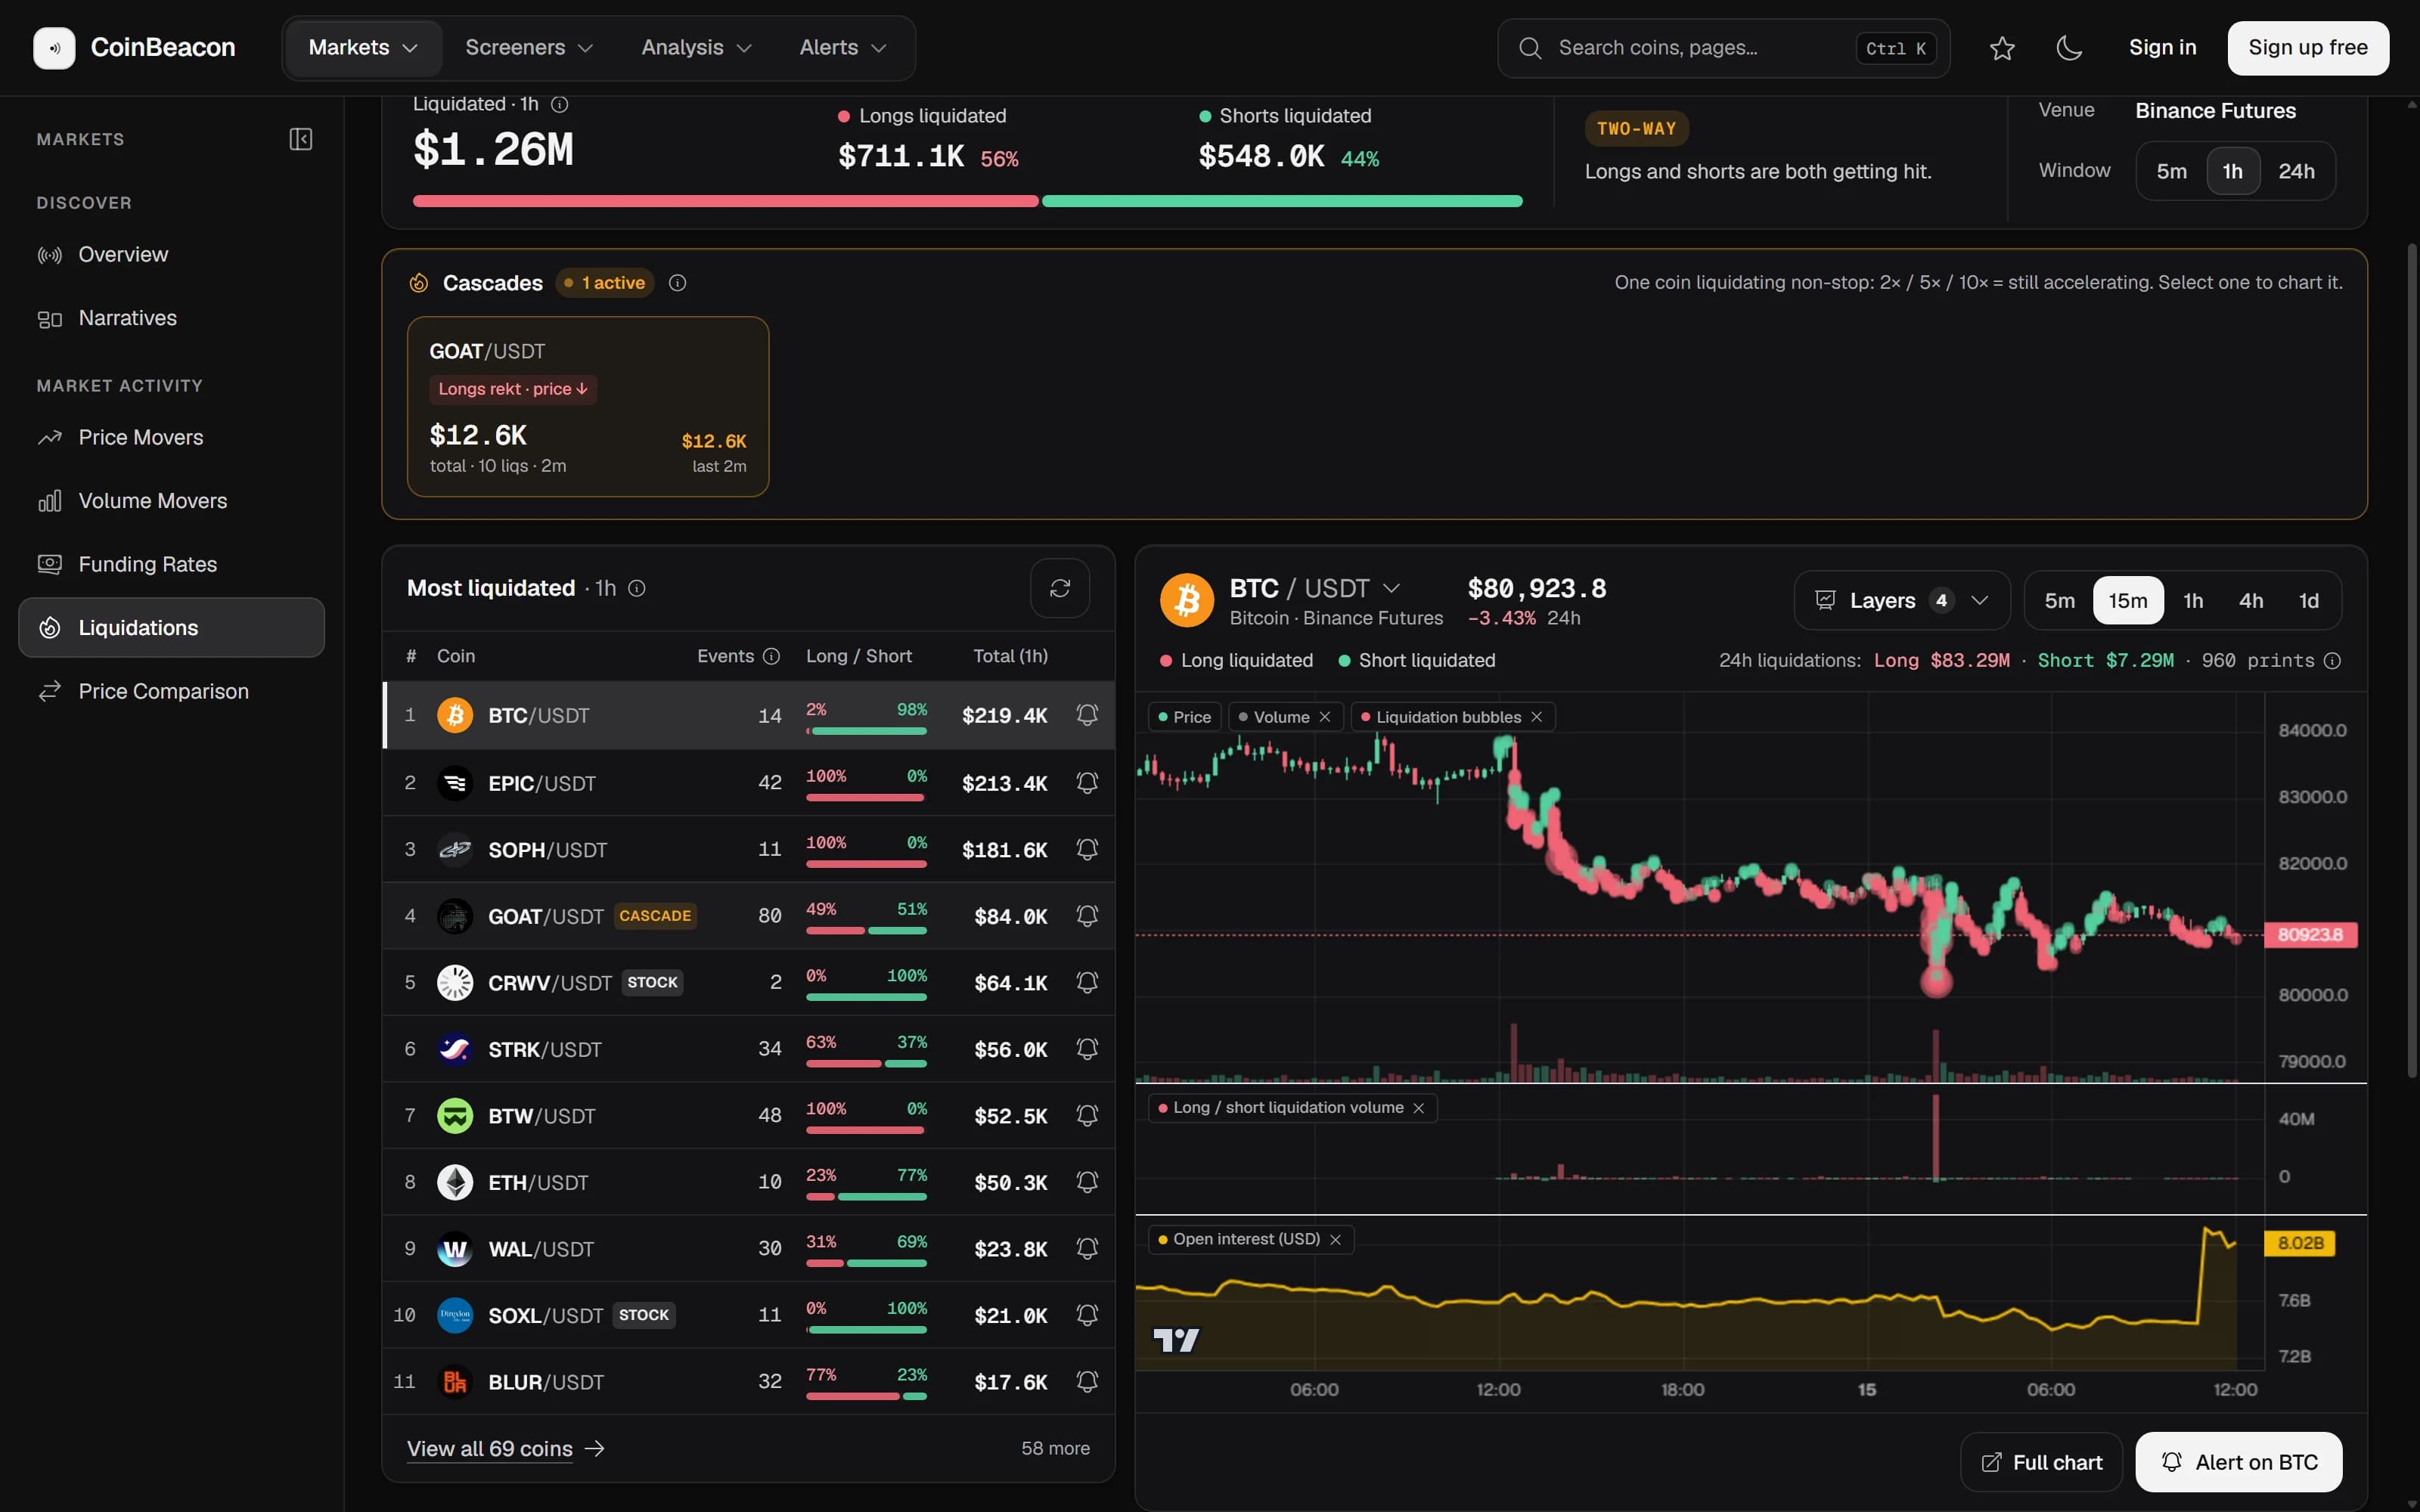Set alert bell for EPIC/USDT row
2420x1512 pixels.
1087,783
